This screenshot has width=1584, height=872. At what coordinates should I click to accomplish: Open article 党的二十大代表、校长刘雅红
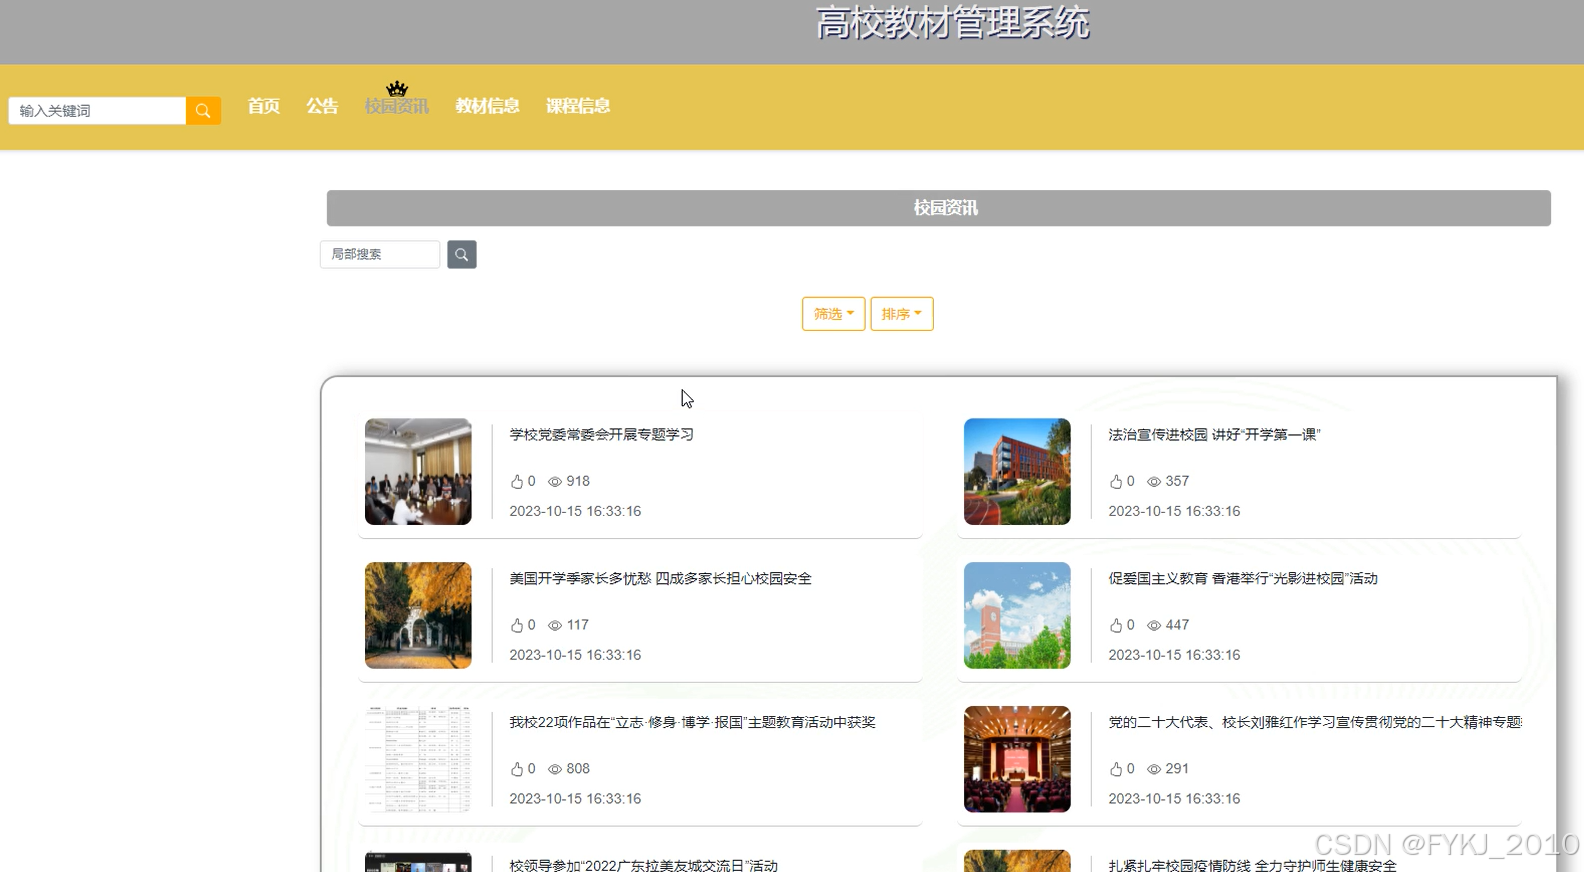pyautogui.click(x=1314, y=723)
